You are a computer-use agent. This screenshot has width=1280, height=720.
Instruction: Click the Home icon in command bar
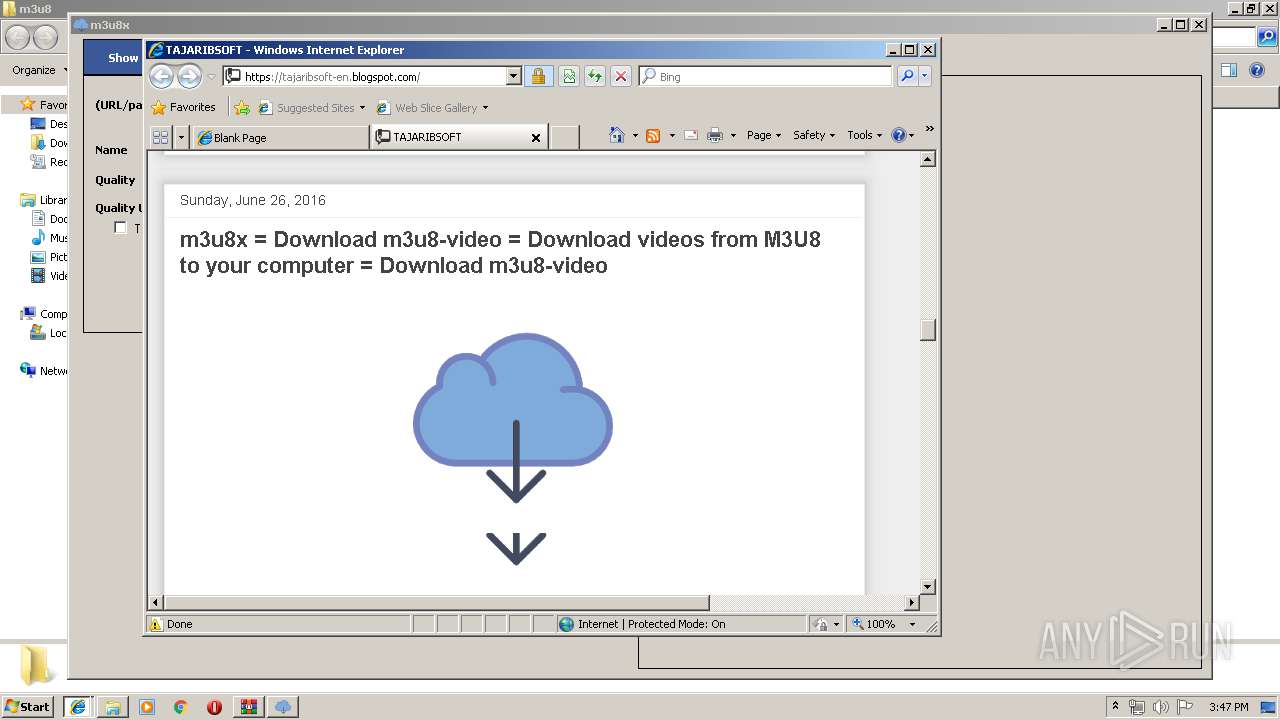point(617,135)
